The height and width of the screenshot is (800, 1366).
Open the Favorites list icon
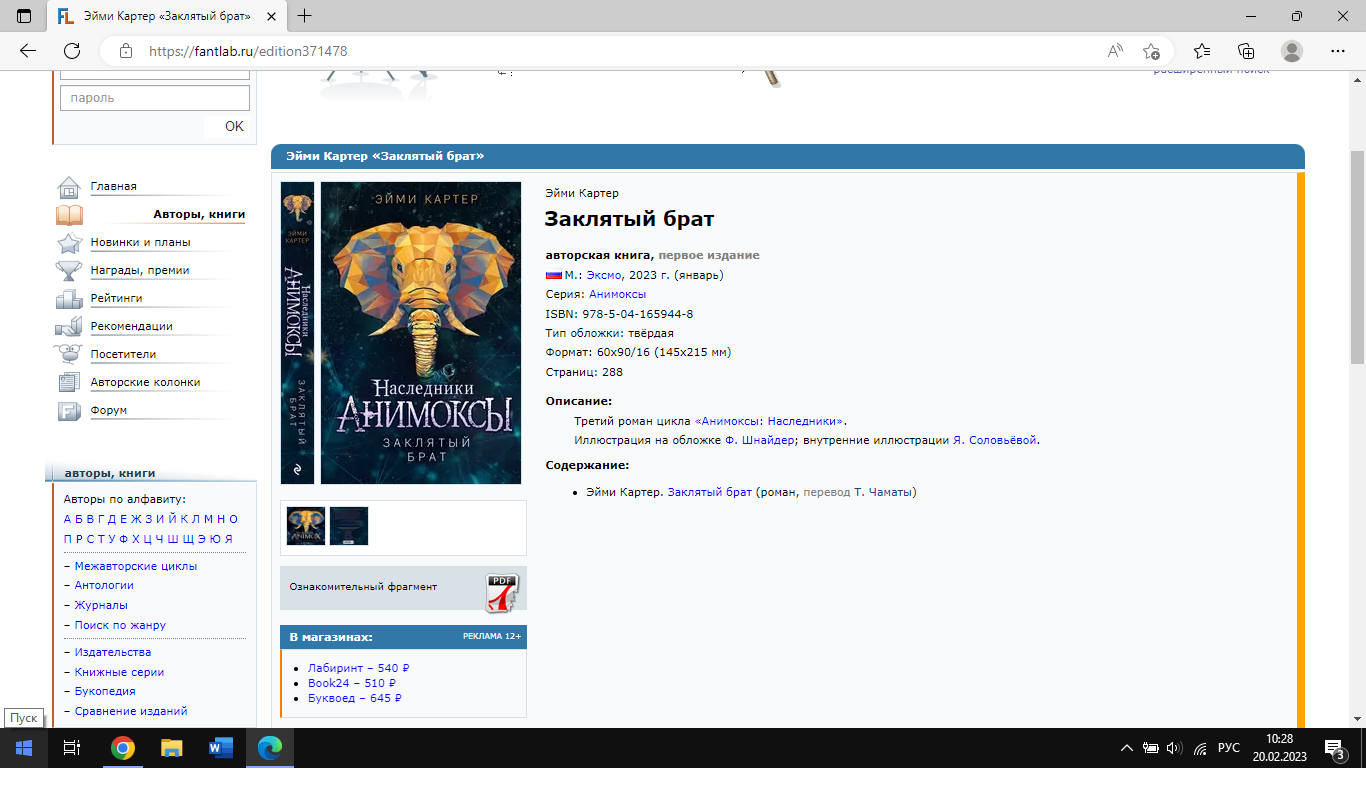[1202, 51]
